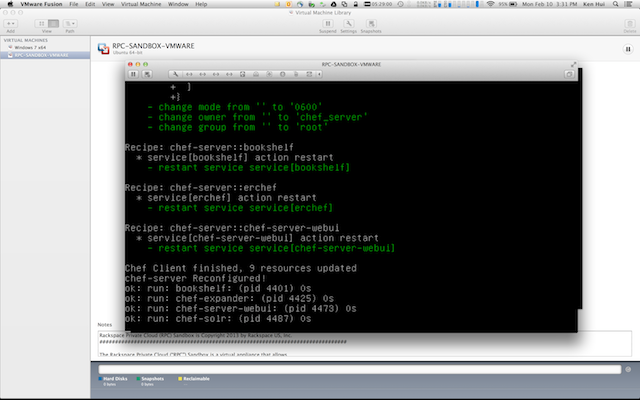Enter full screen via VM window corner arrows
The height and width of the screenshot is (400, 640).
[573, 64]
